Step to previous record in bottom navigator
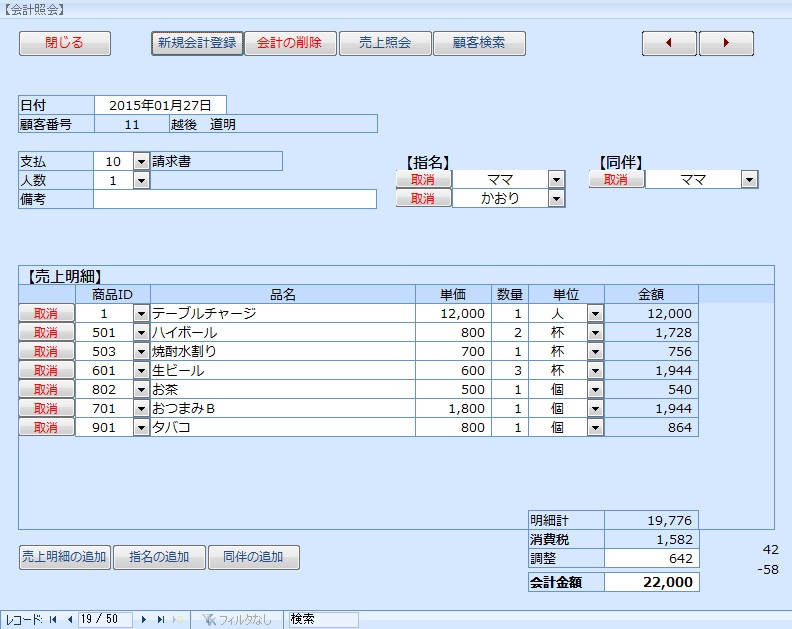 pyautogui.click(x=70, y=620)
